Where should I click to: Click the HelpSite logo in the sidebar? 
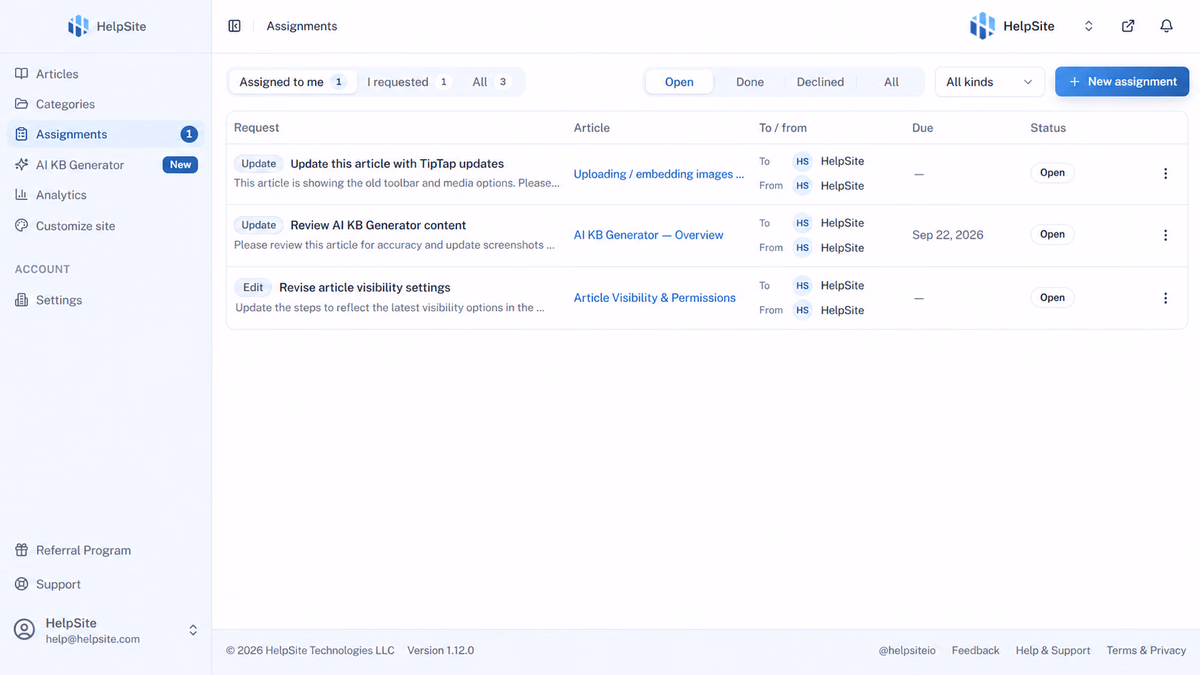tap(78, 26)
